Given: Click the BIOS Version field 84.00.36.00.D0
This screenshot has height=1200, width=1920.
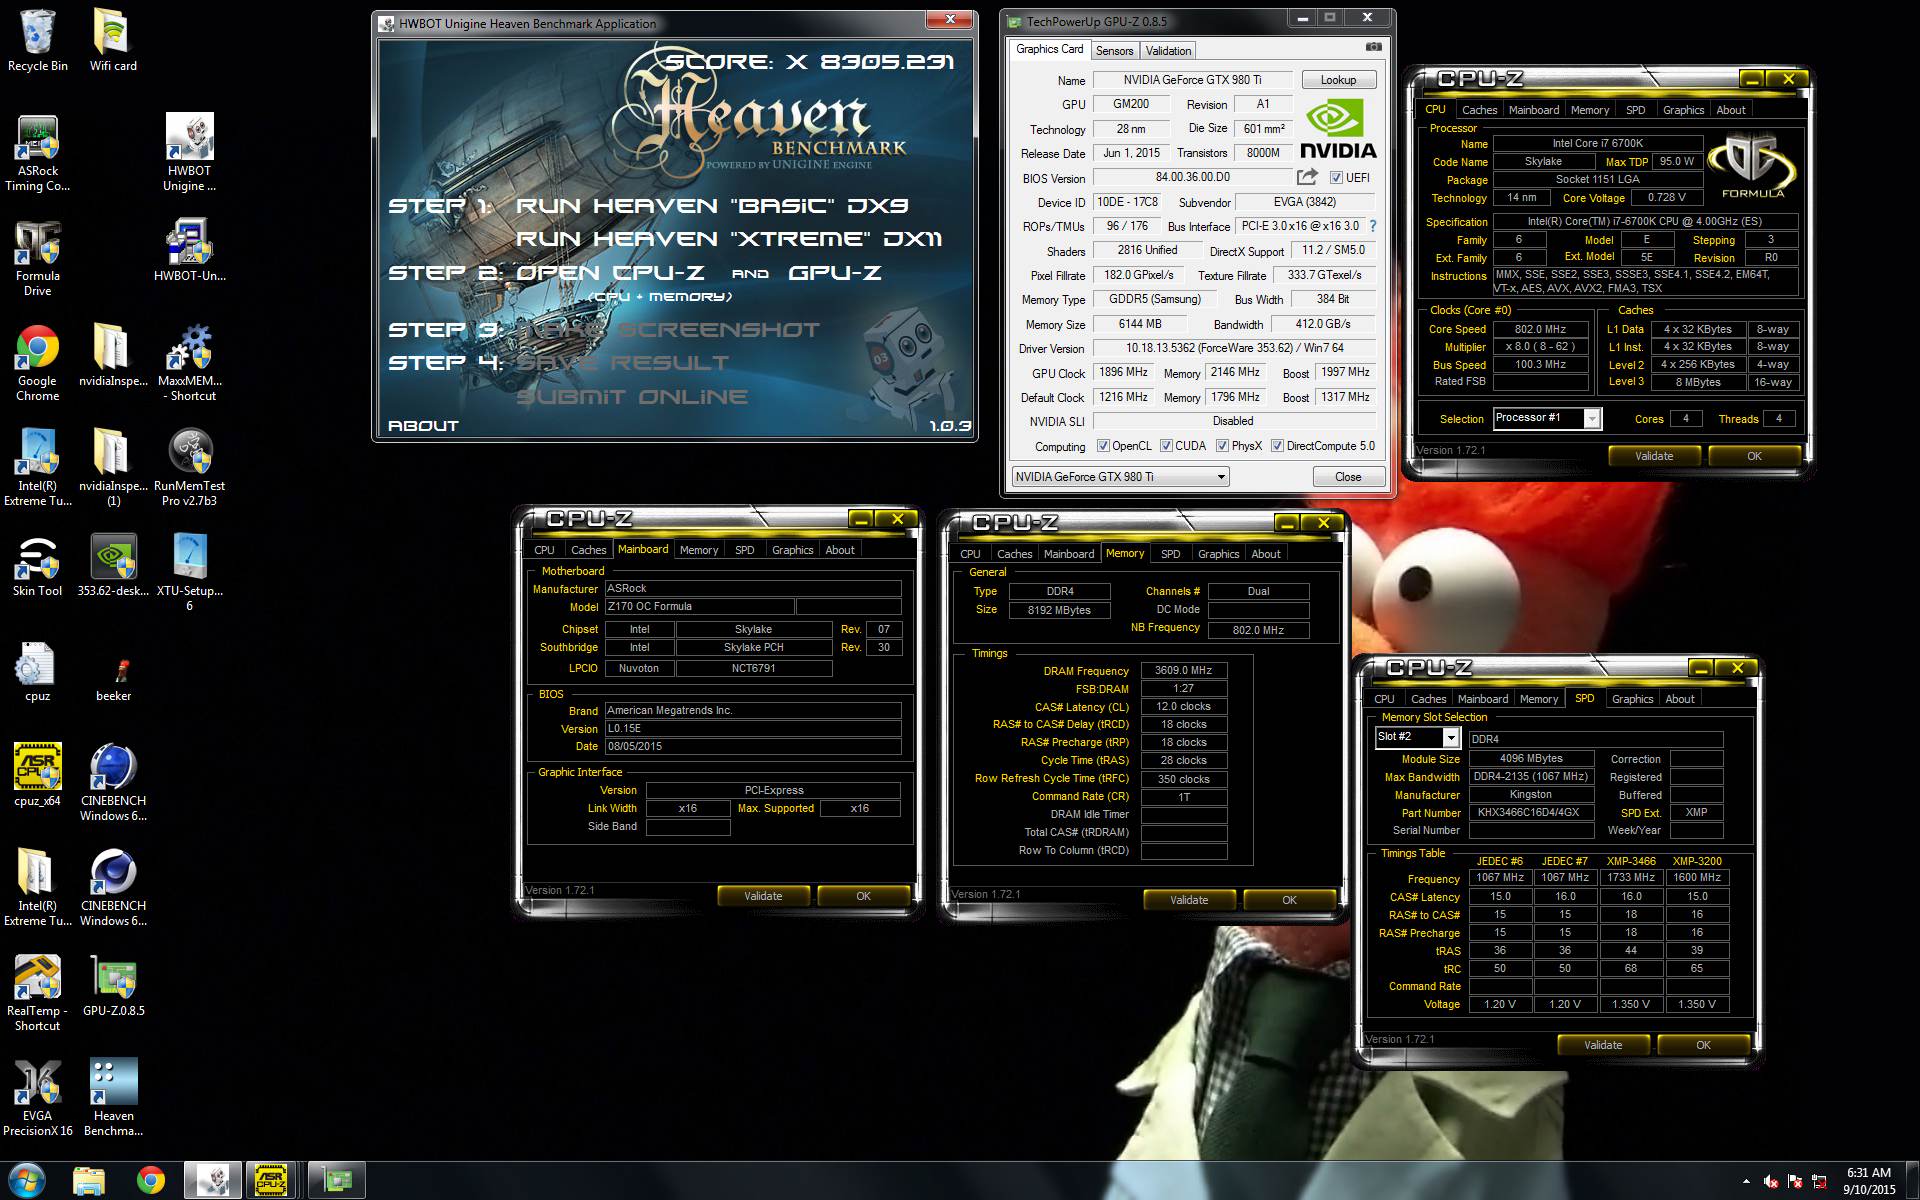Looking at the screenshot, I should coord(1193,177).
